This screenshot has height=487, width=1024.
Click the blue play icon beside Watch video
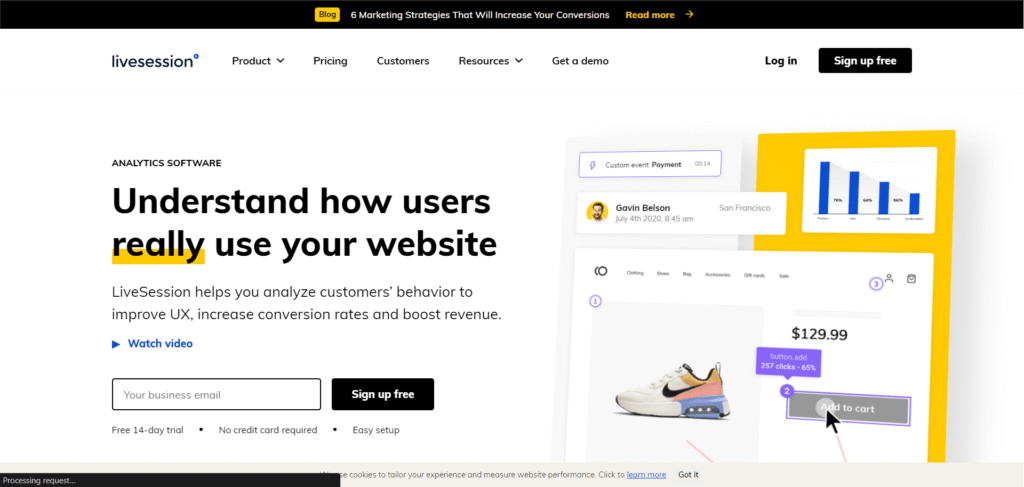point(116,344)
